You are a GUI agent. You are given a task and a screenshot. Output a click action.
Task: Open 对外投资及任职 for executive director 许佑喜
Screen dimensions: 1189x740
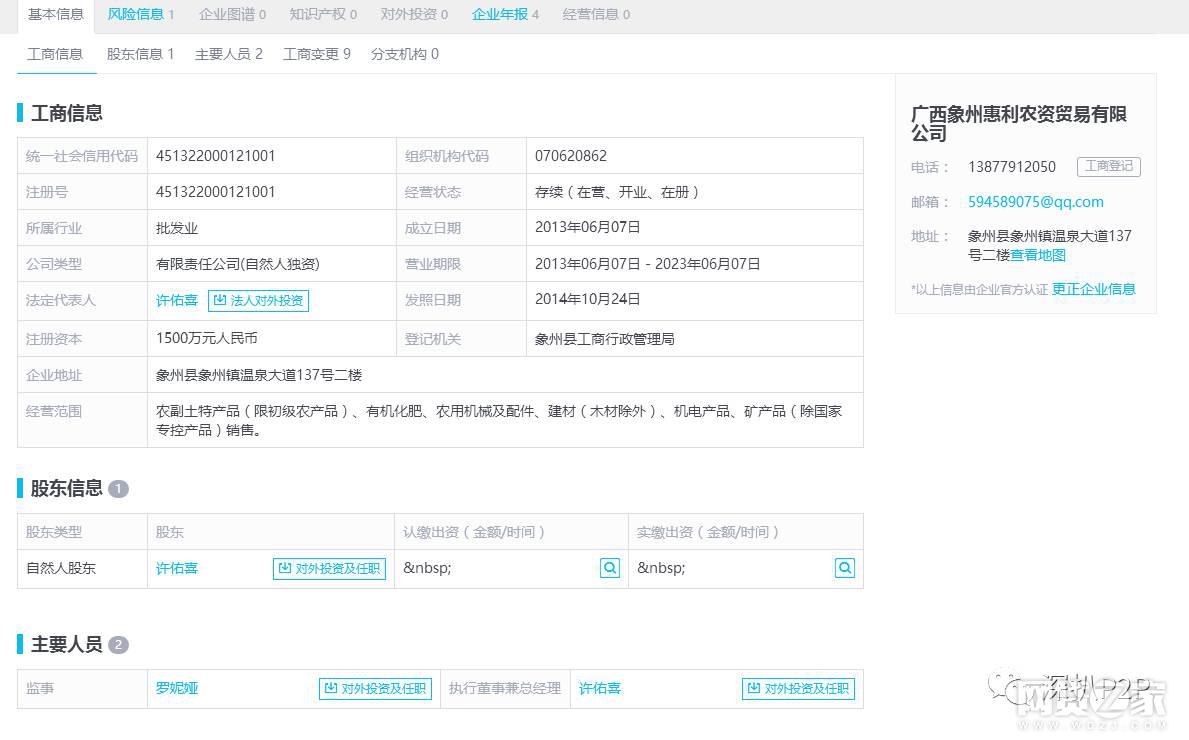click(798, 688)
